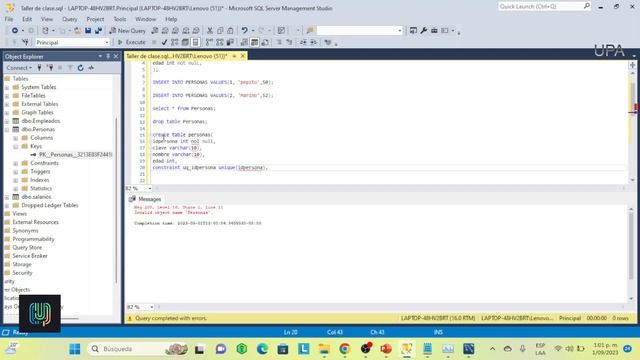Image resolution: width=640 pixels, height=360 pixels.
Task: Toggle pin on the query document tab
Action: (x=234, y=56)
